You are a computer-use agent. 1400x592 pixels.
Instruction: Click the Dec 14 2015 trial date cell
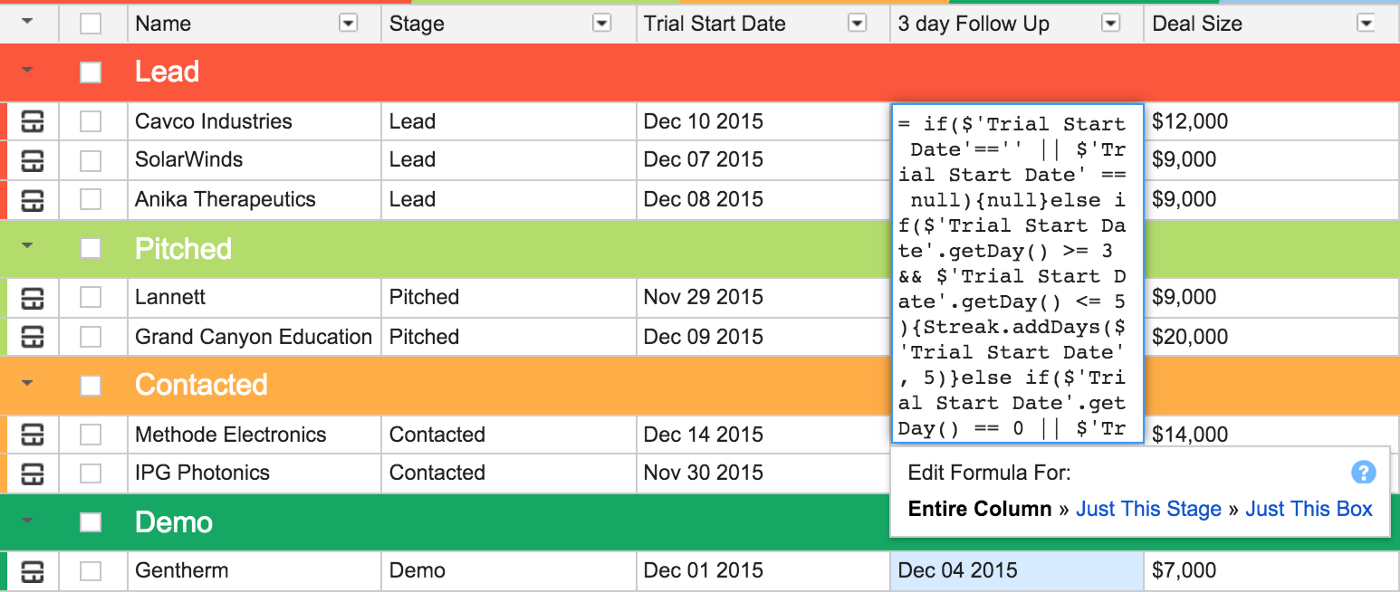763,435
